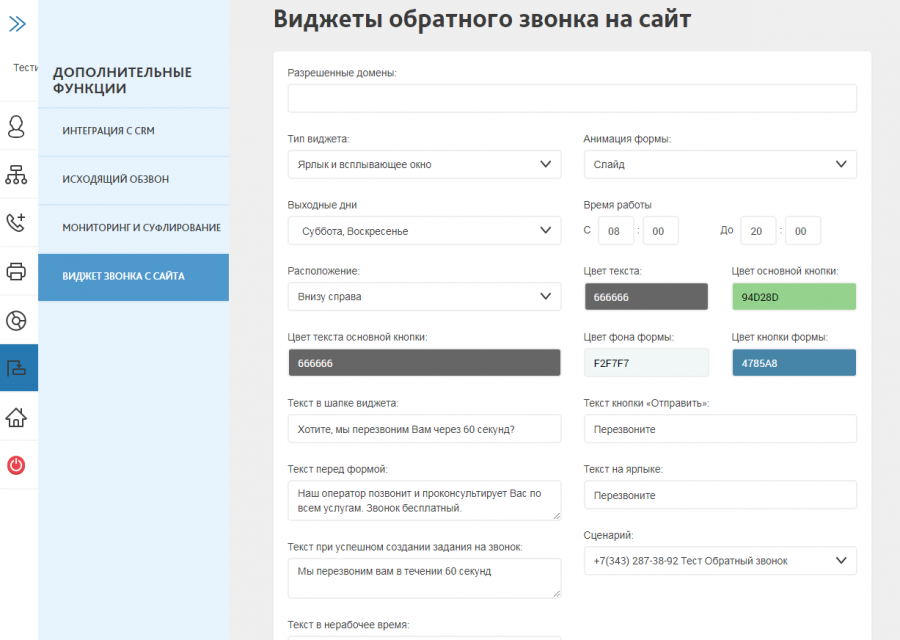Expand the 'Анимация формы' dropdown
Viewport: 900px width, 640px height.
point(720,164)
